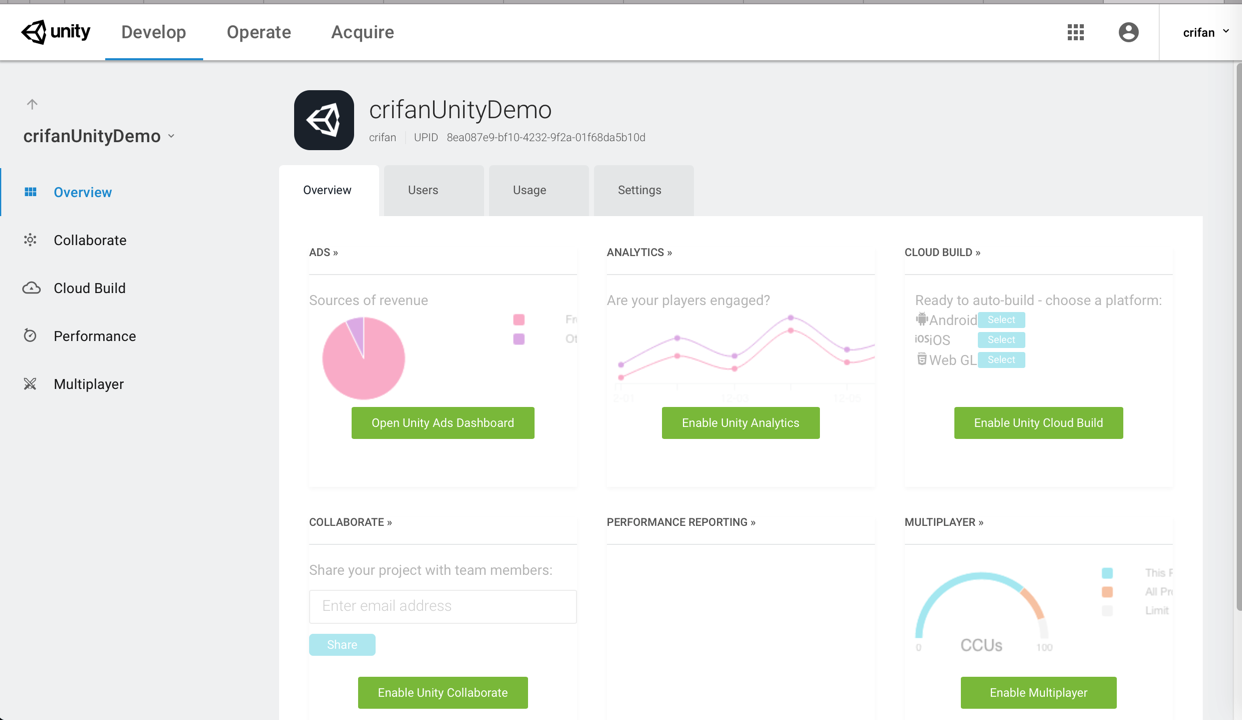
Task: Click the up arrow above project name
Action: (32, 104)
